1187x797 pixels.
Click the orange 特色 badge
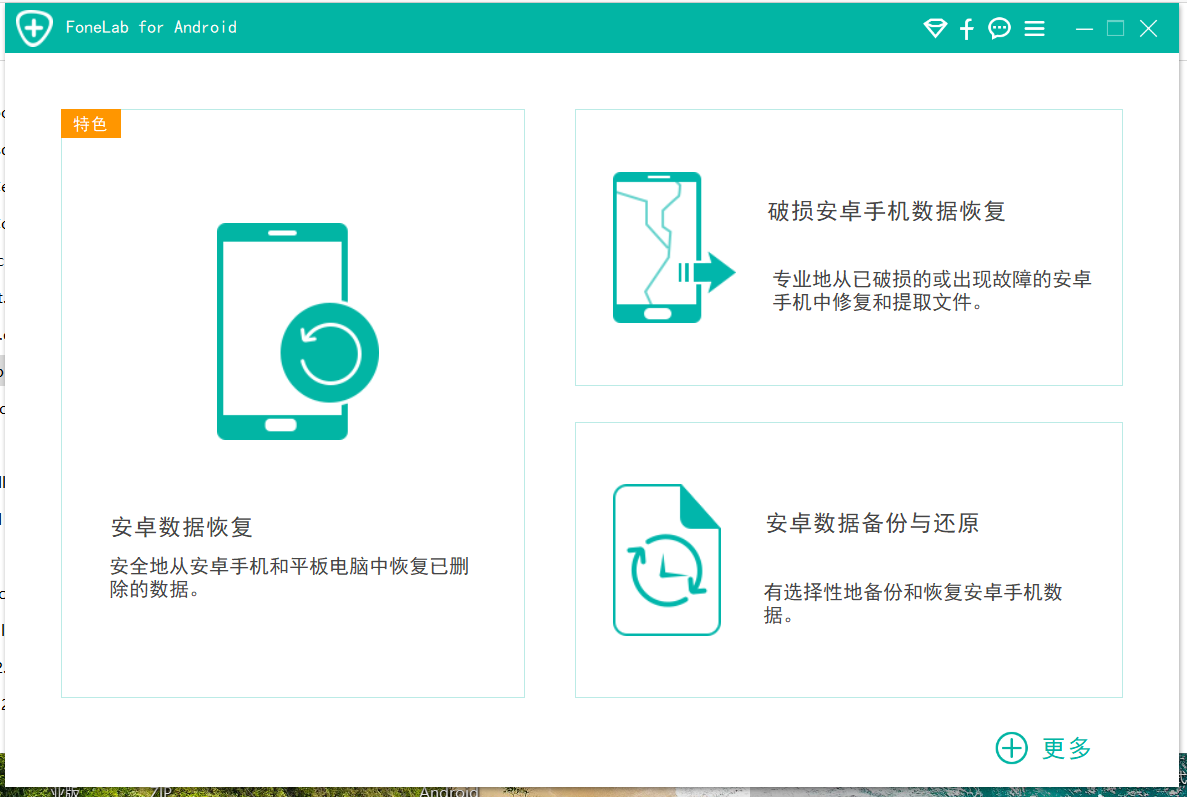pos(91,124)
